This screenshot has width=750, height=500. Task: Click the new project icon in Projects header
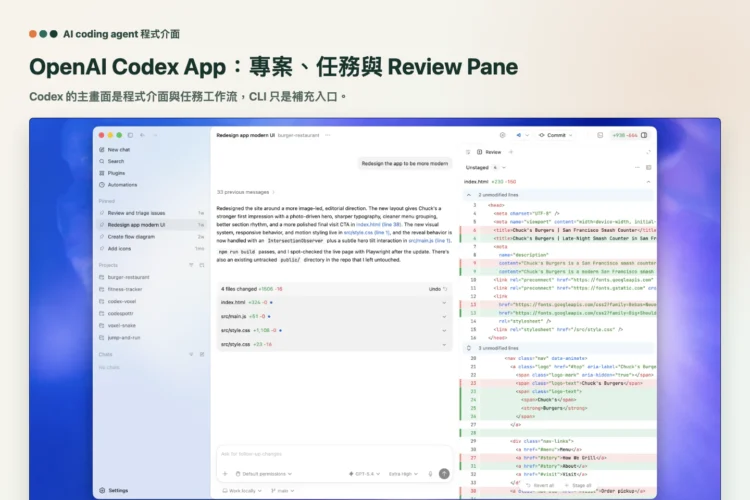[202, 265]
